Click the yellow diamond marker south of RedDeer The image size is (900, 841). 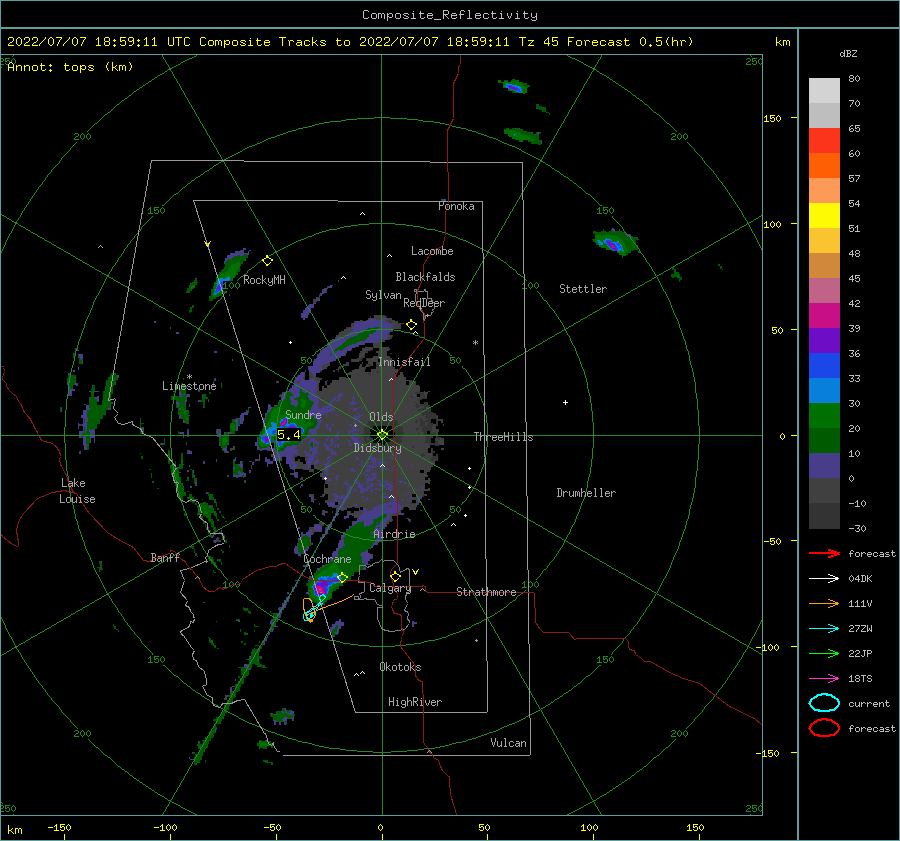click(412, 325)
